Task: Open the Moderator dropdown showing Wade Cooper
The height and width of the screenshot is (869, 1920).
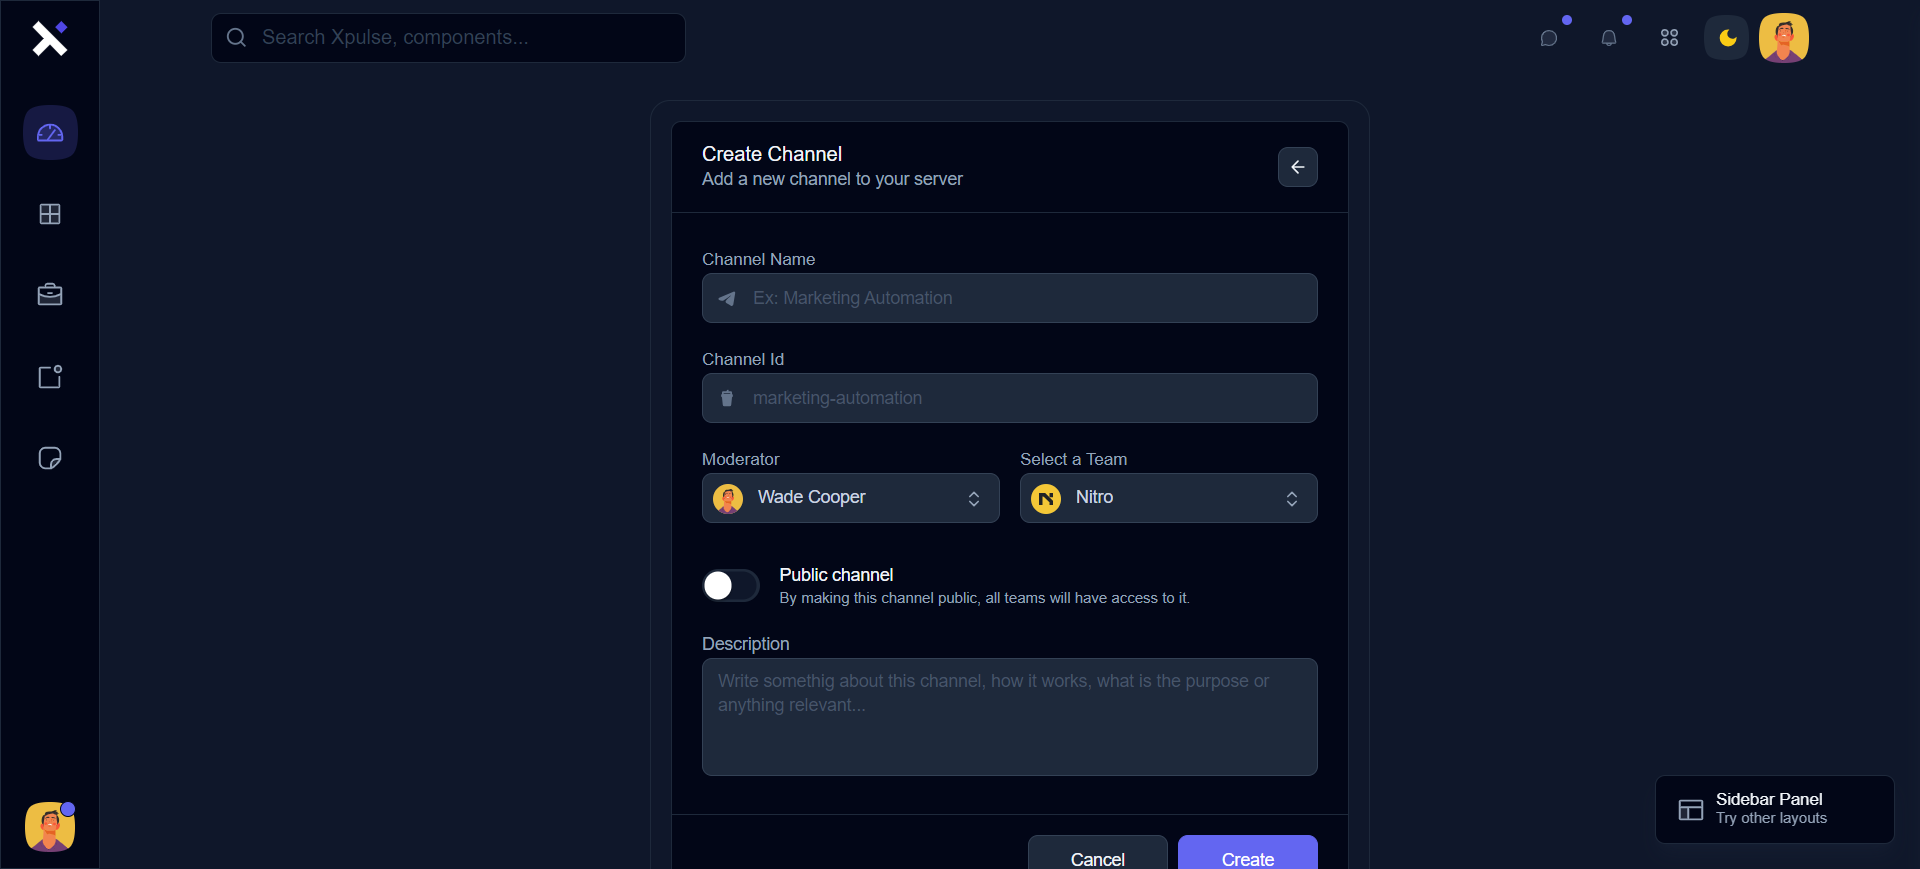Action: tap(850, 498)
